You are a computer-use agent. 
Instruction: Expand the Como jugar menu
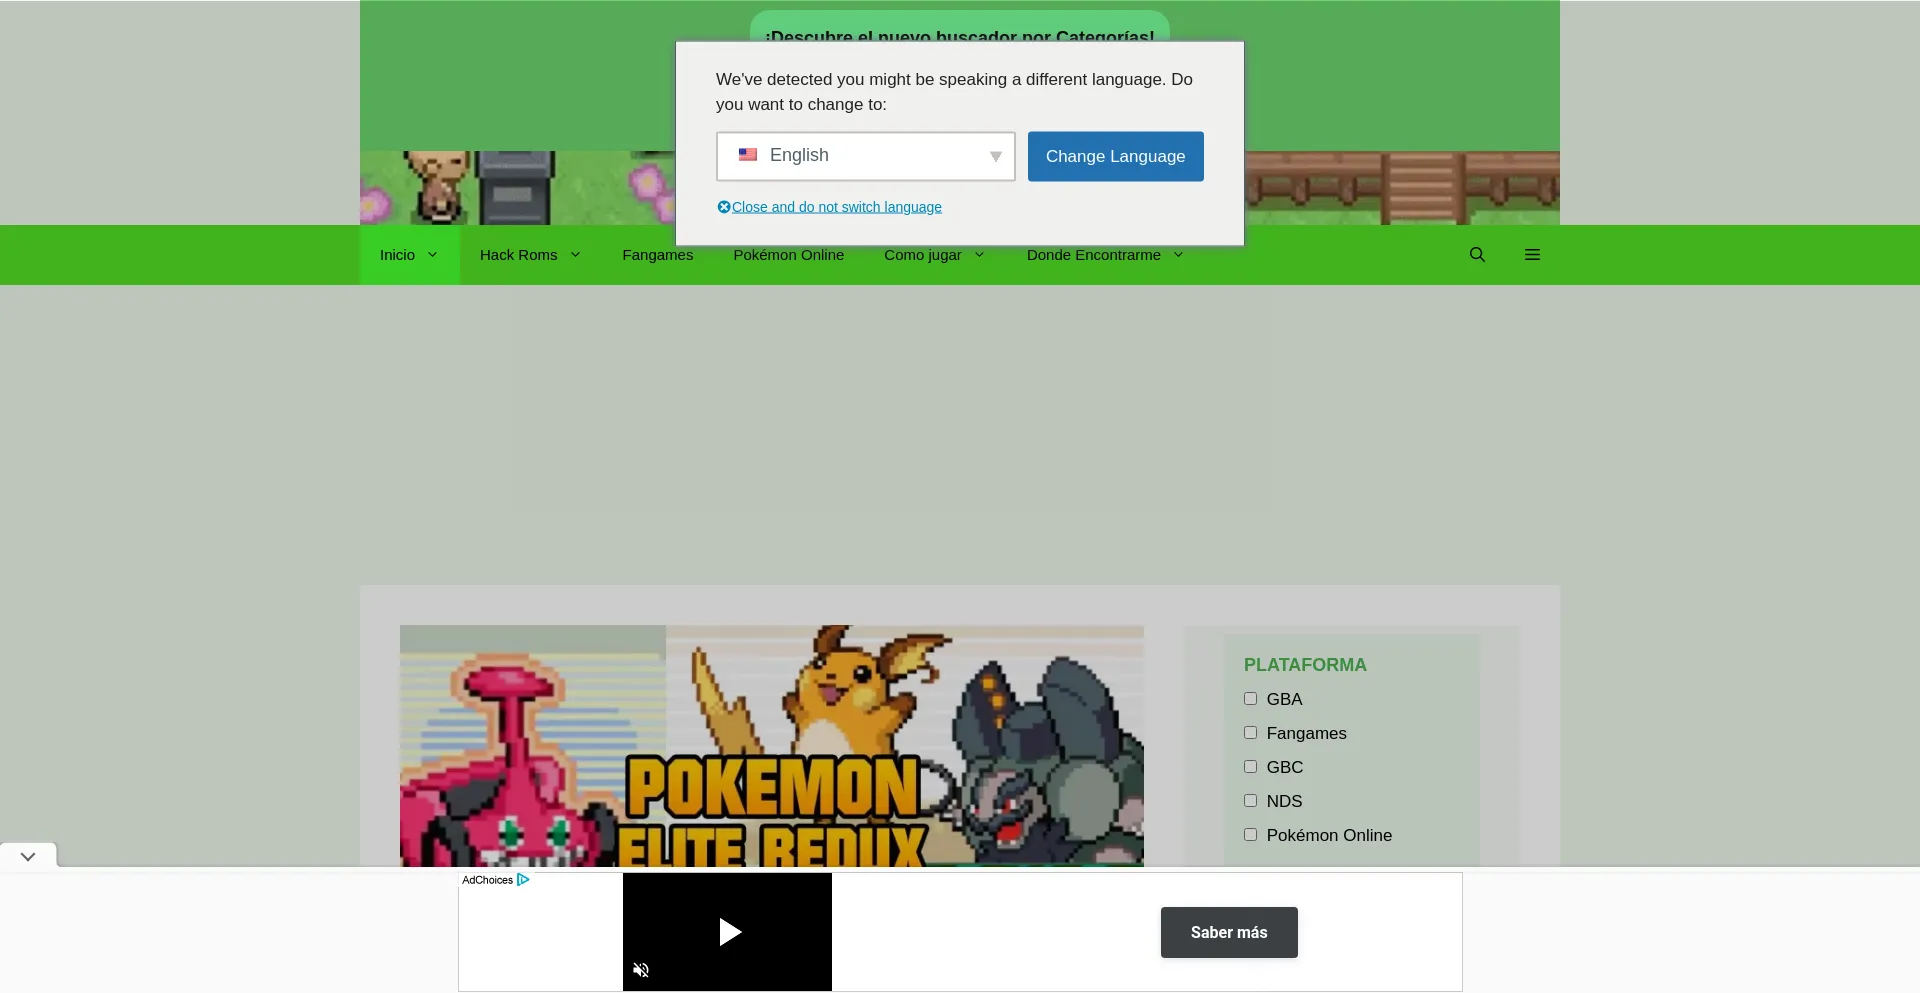click(x=934, y=255)
